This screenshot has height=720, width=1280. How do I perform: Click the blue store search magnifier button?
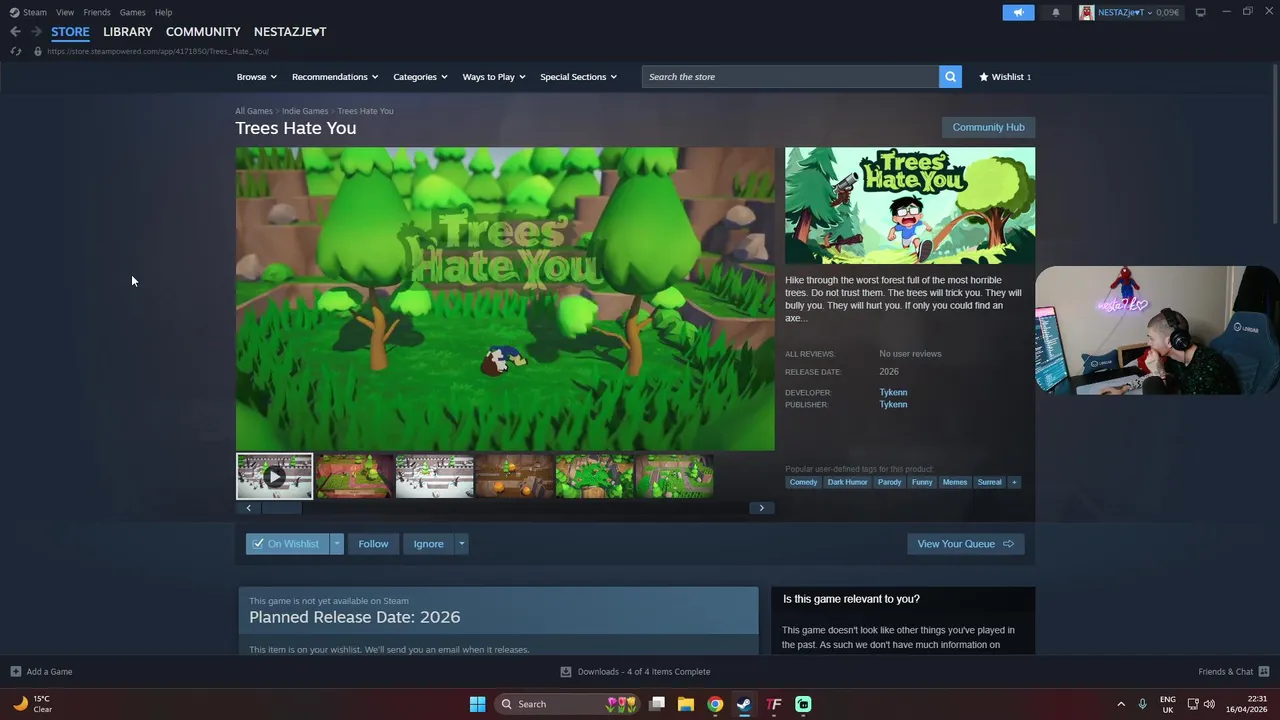(x=950, y=77)
